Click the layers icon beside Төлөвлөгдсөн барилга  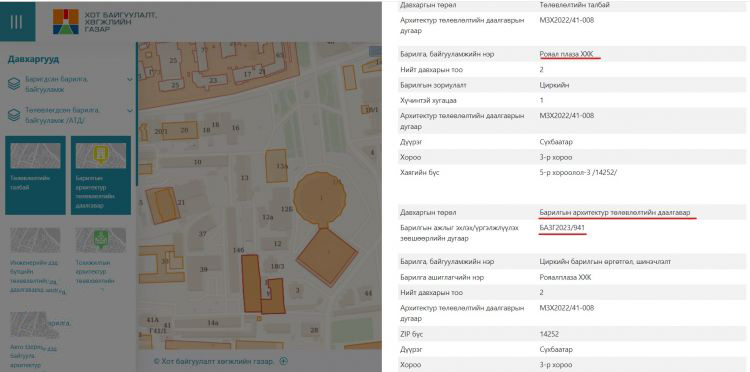[14, 115]
